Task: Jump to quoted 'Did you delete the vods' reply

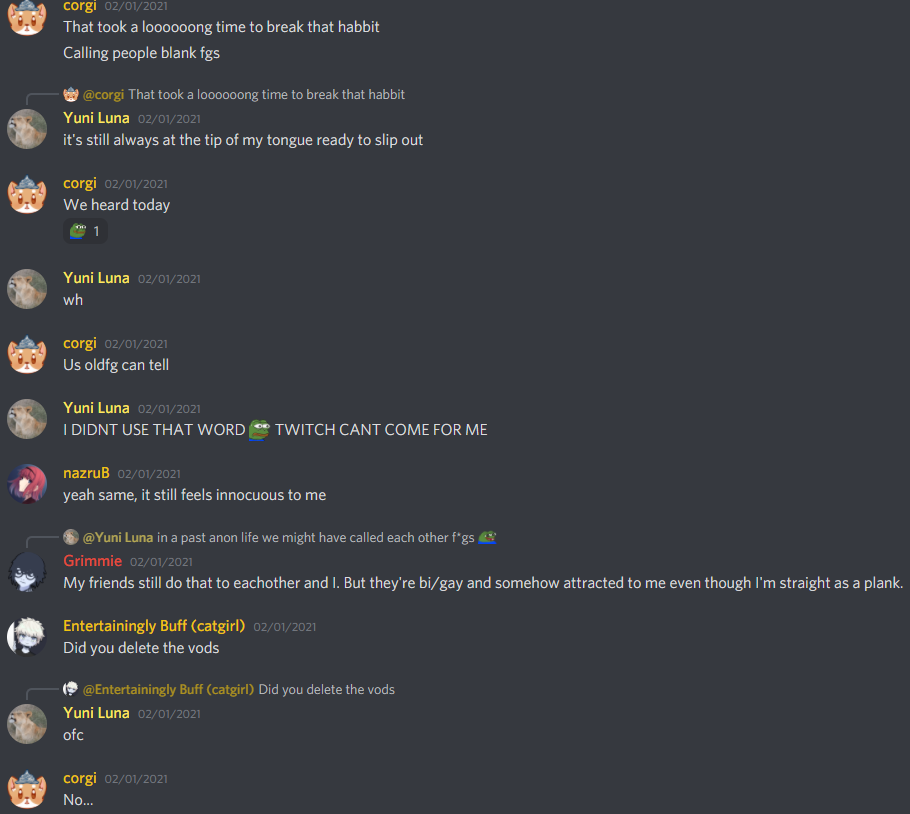Action: (x=326, y=690)
